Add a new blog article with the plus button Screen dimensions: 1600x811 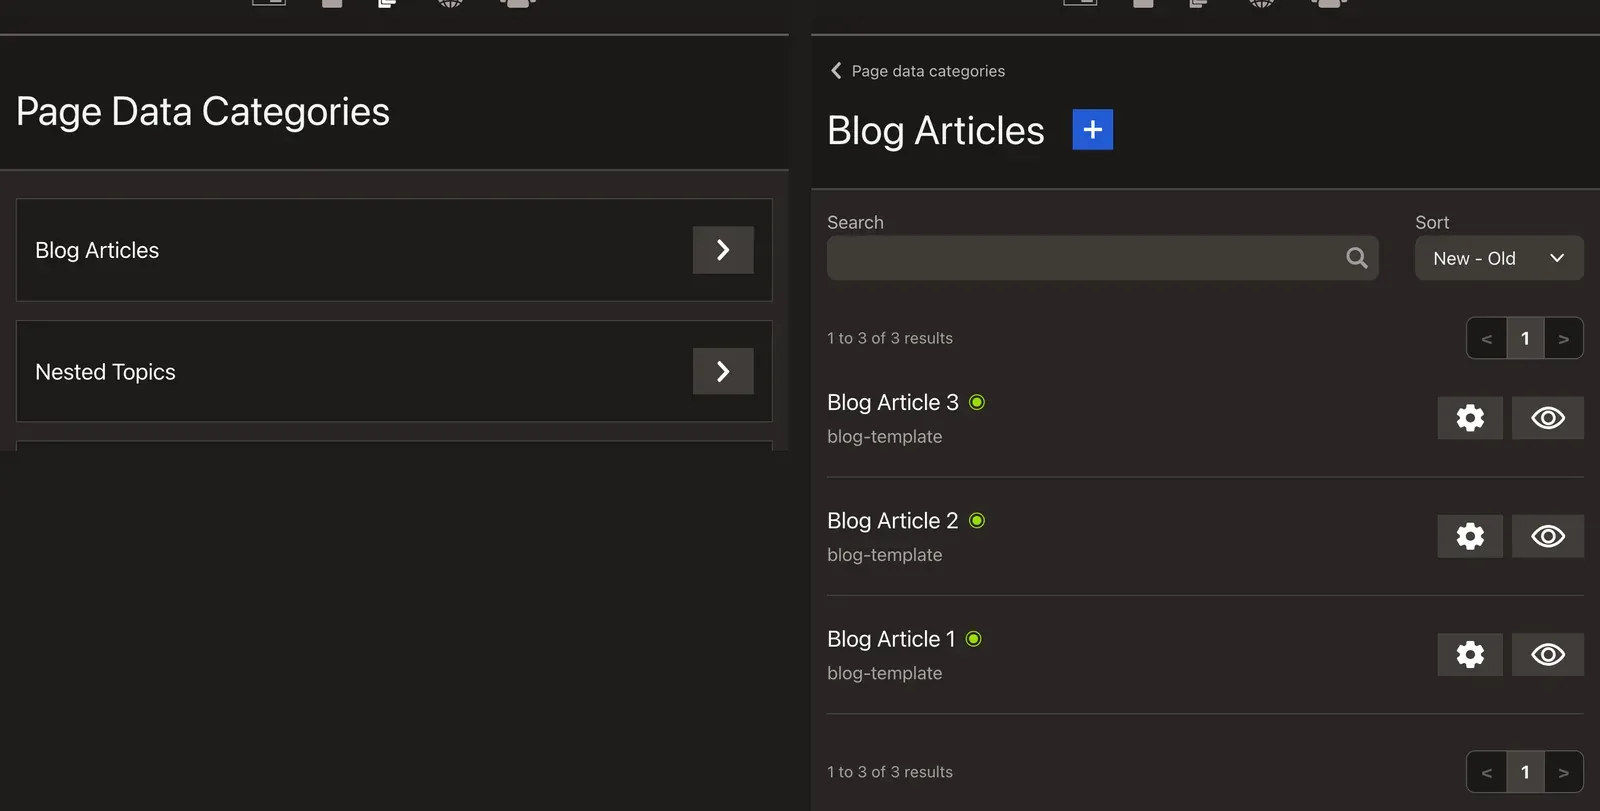(x=1092, y=130)
